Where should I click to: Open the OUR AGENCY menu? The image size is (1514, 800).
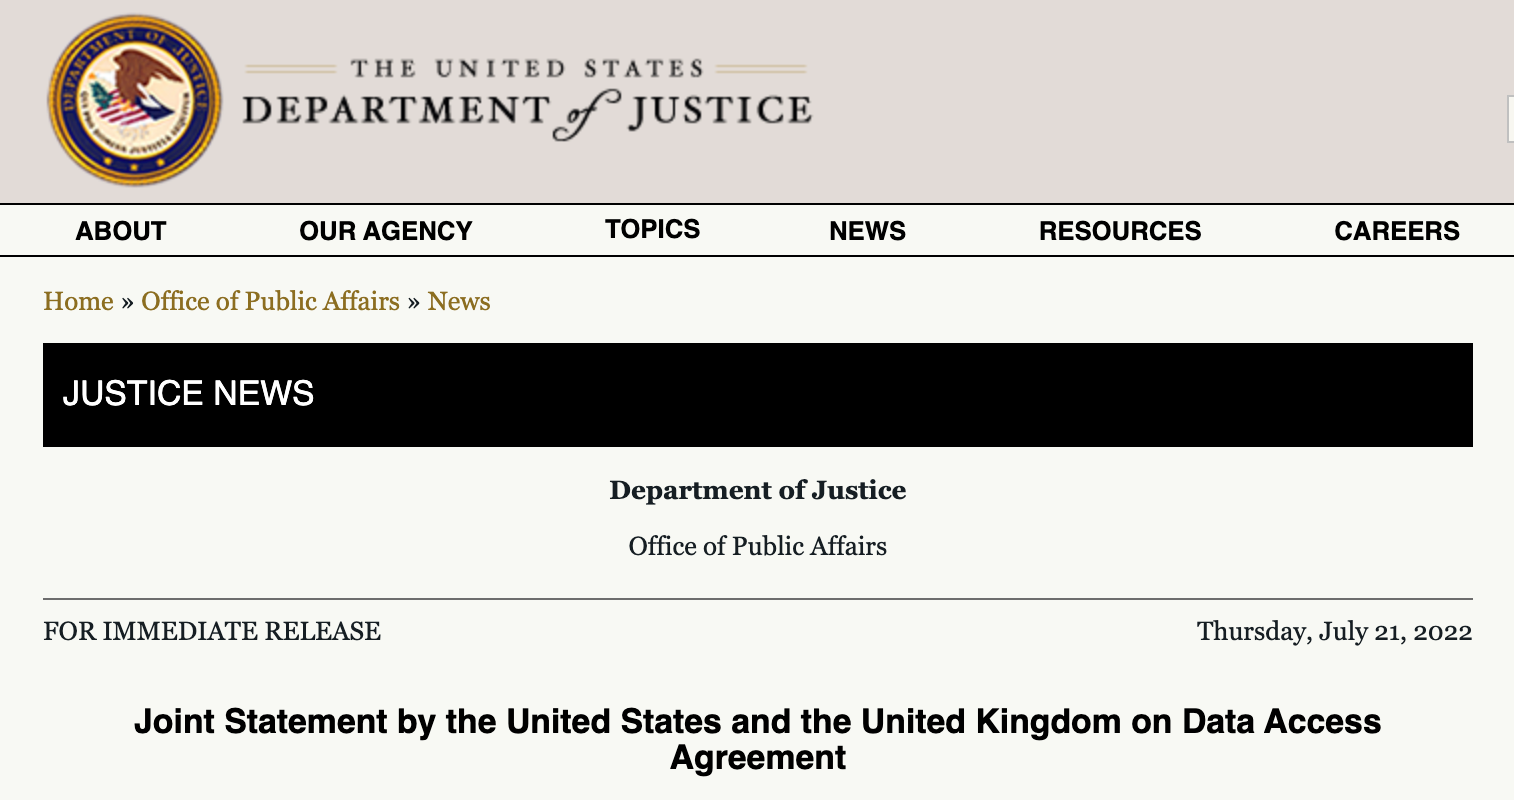point(386,231)
